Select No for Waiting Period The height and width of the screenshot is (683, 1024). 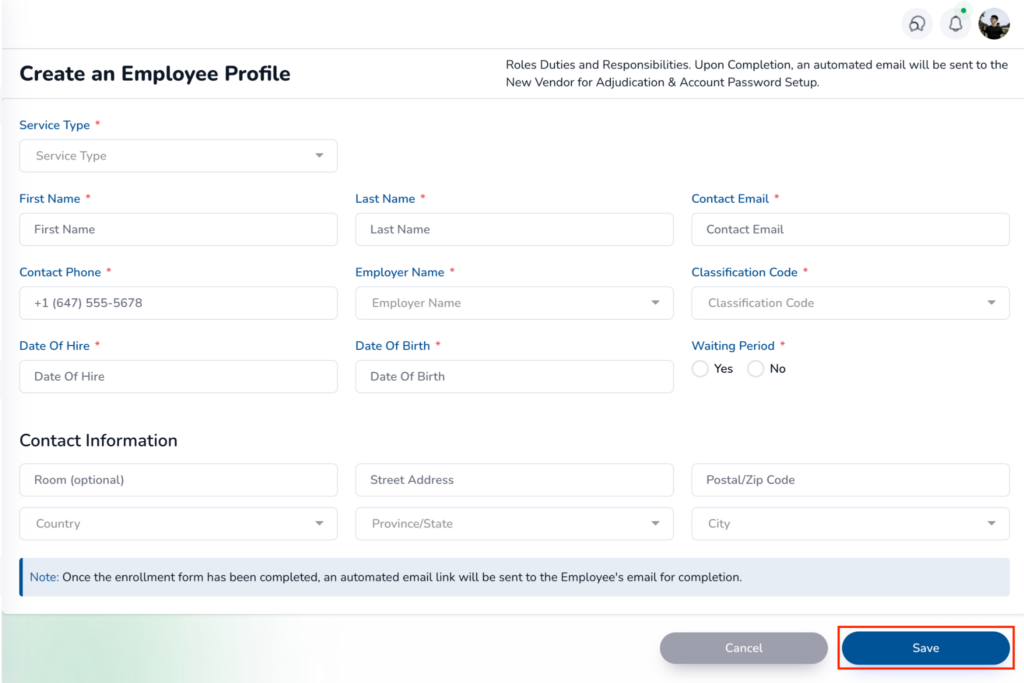click(x=756, y=369)
